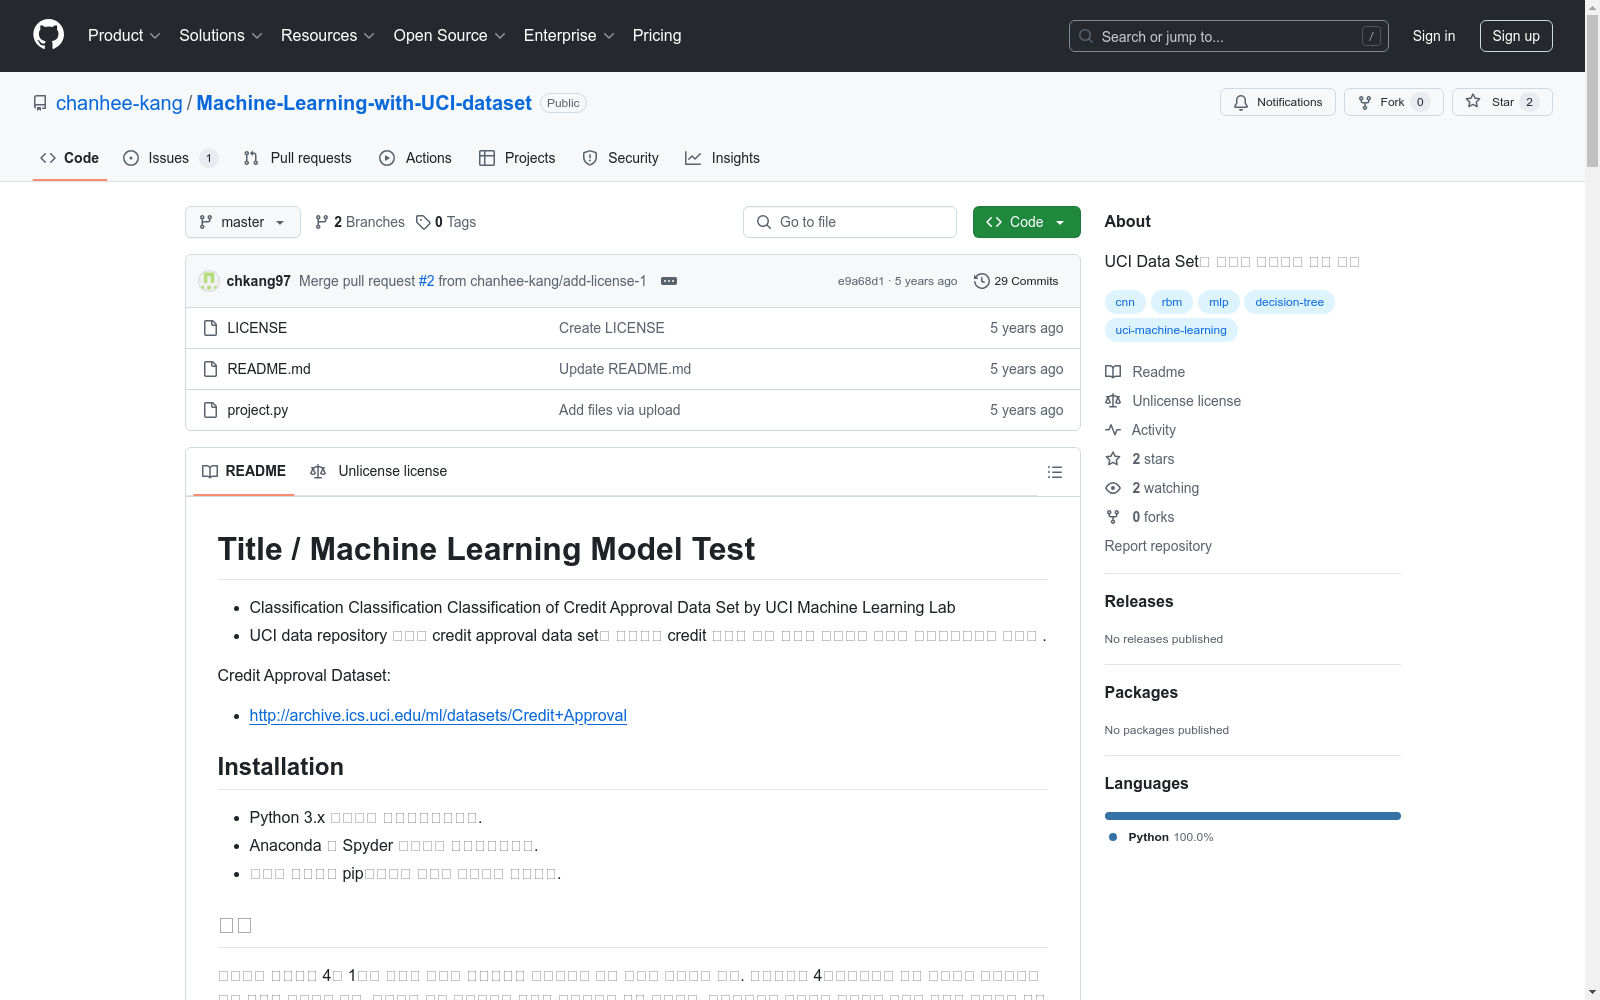
Task: Click the decision-tree topic tag
Action: click(1289, 302)
